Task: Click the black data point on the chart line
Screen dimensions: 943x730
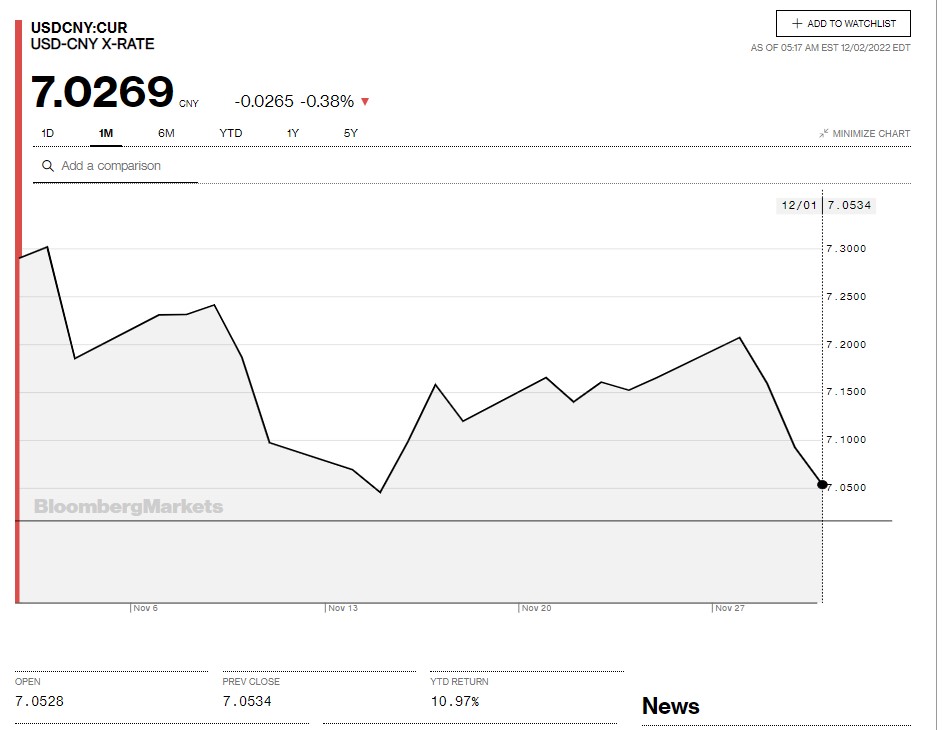Action: 822,484
